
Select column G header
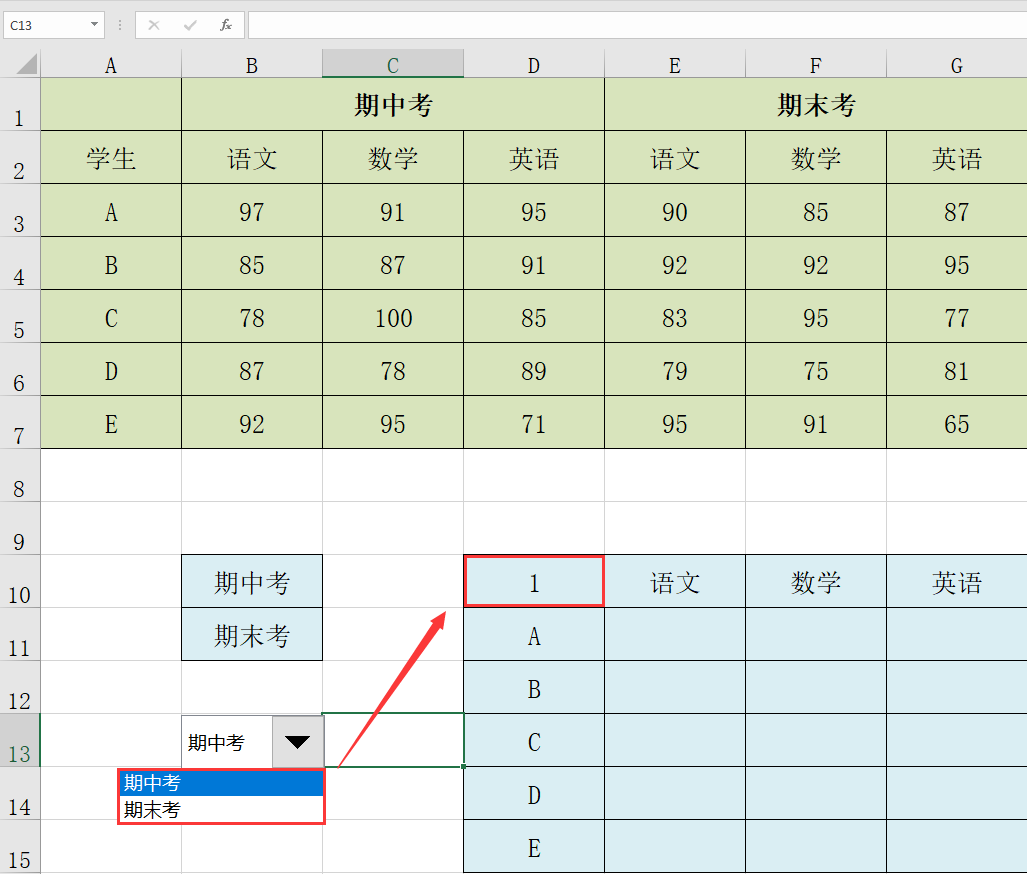(x=956, y=65)
